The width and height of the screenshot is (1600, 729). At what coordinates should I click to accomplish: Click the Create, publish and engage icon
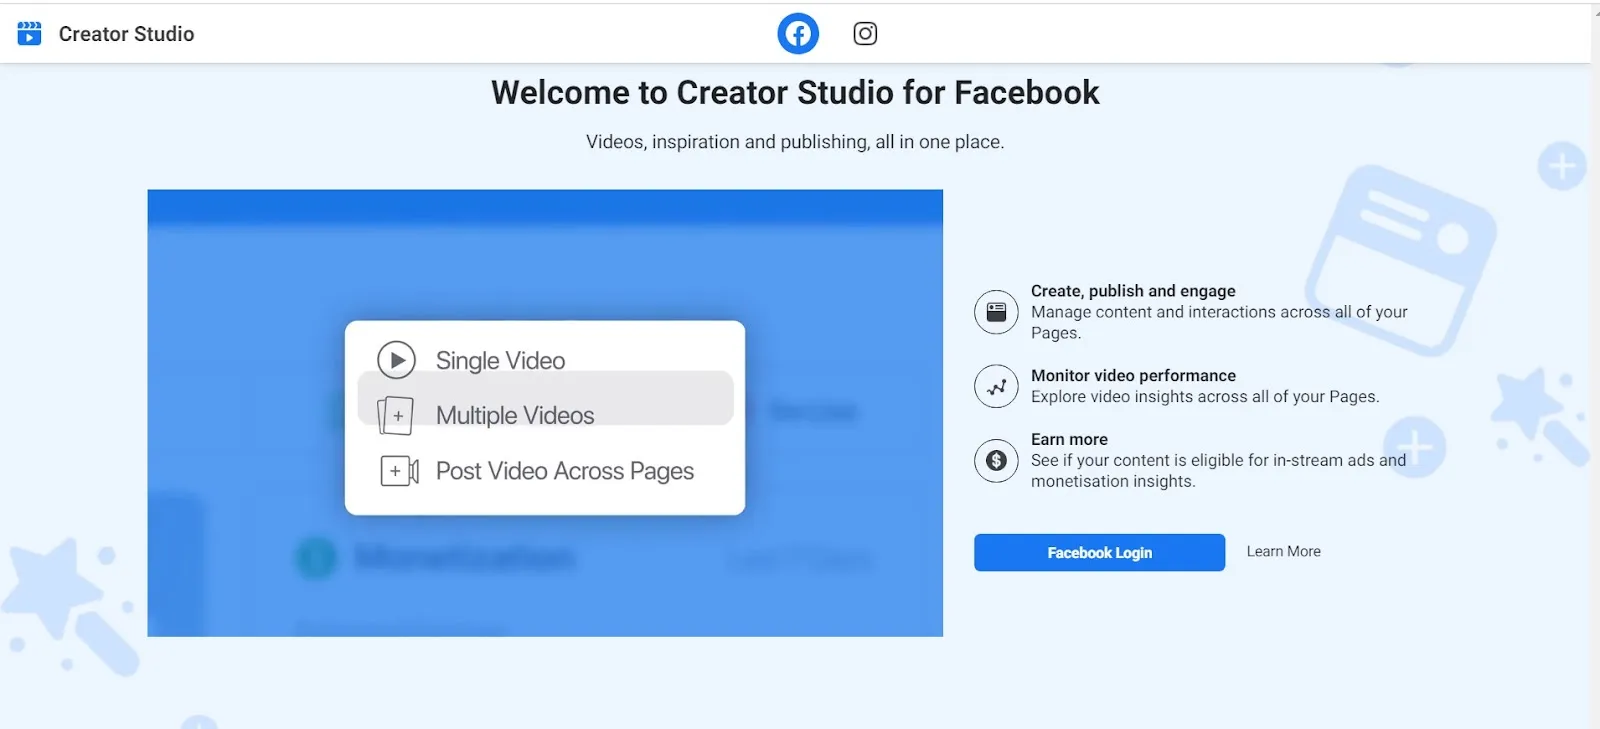(x=996, y=312)
